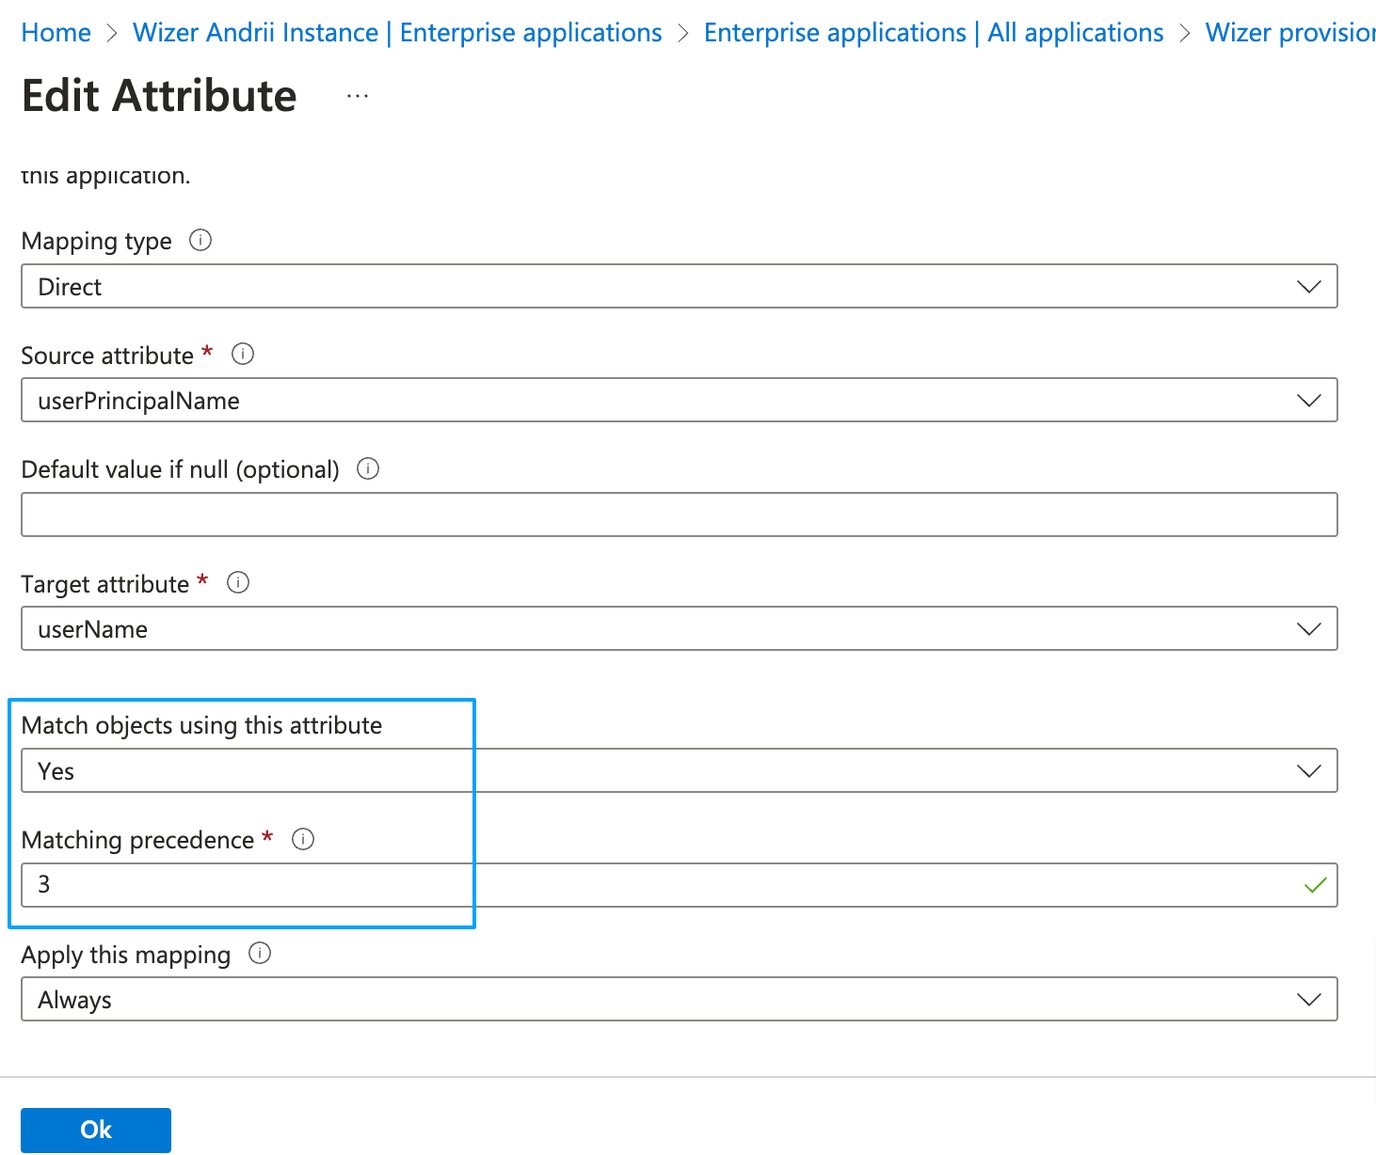Viewport: 1376px width, 1155px height.
Task: Navigate to Home via the breadcrumb
Action: (55, 32)
